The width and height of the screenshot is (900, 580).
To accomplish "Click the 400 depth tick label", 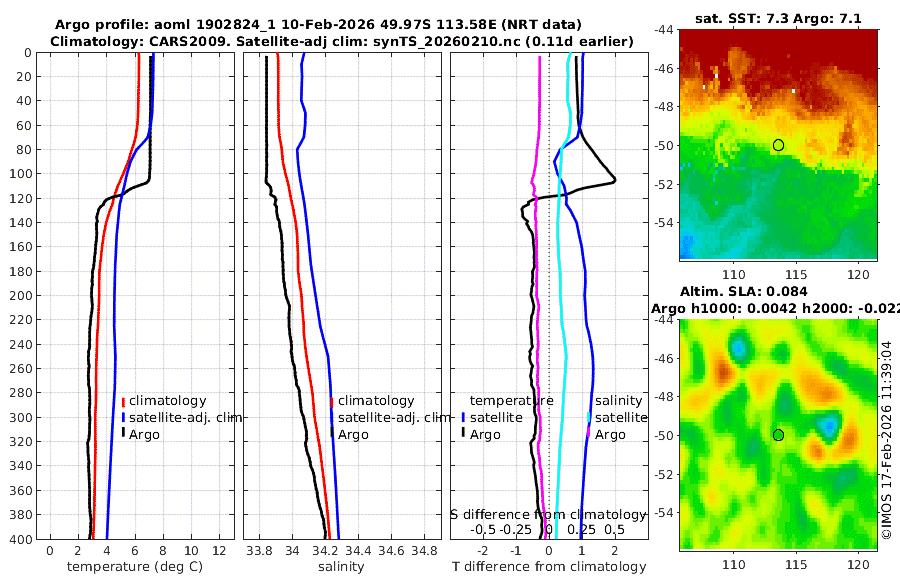I will tap(22, 539).
